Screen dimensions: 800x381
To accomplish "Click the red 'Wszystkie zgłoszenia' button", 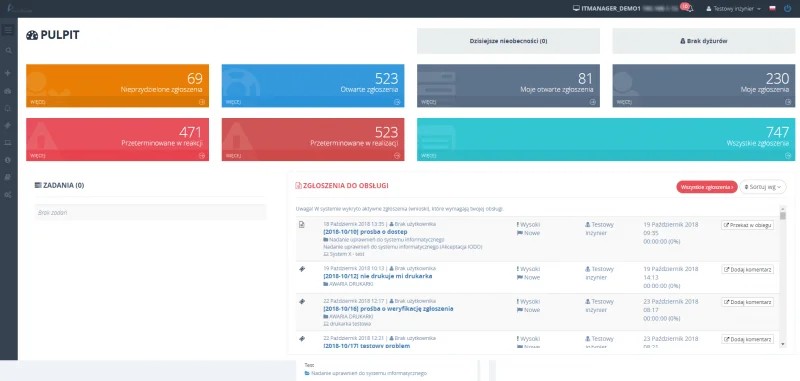I will pyautogui.click(x=707, y=187).
